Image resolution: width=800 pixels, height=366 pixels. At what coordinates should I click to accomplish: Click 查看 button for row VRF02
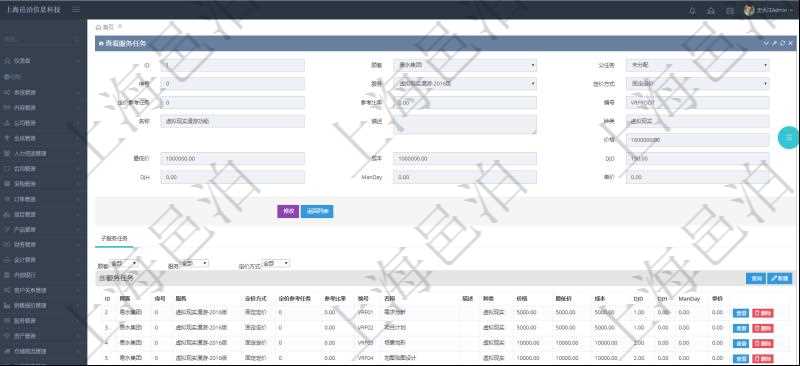pos(740,328)
